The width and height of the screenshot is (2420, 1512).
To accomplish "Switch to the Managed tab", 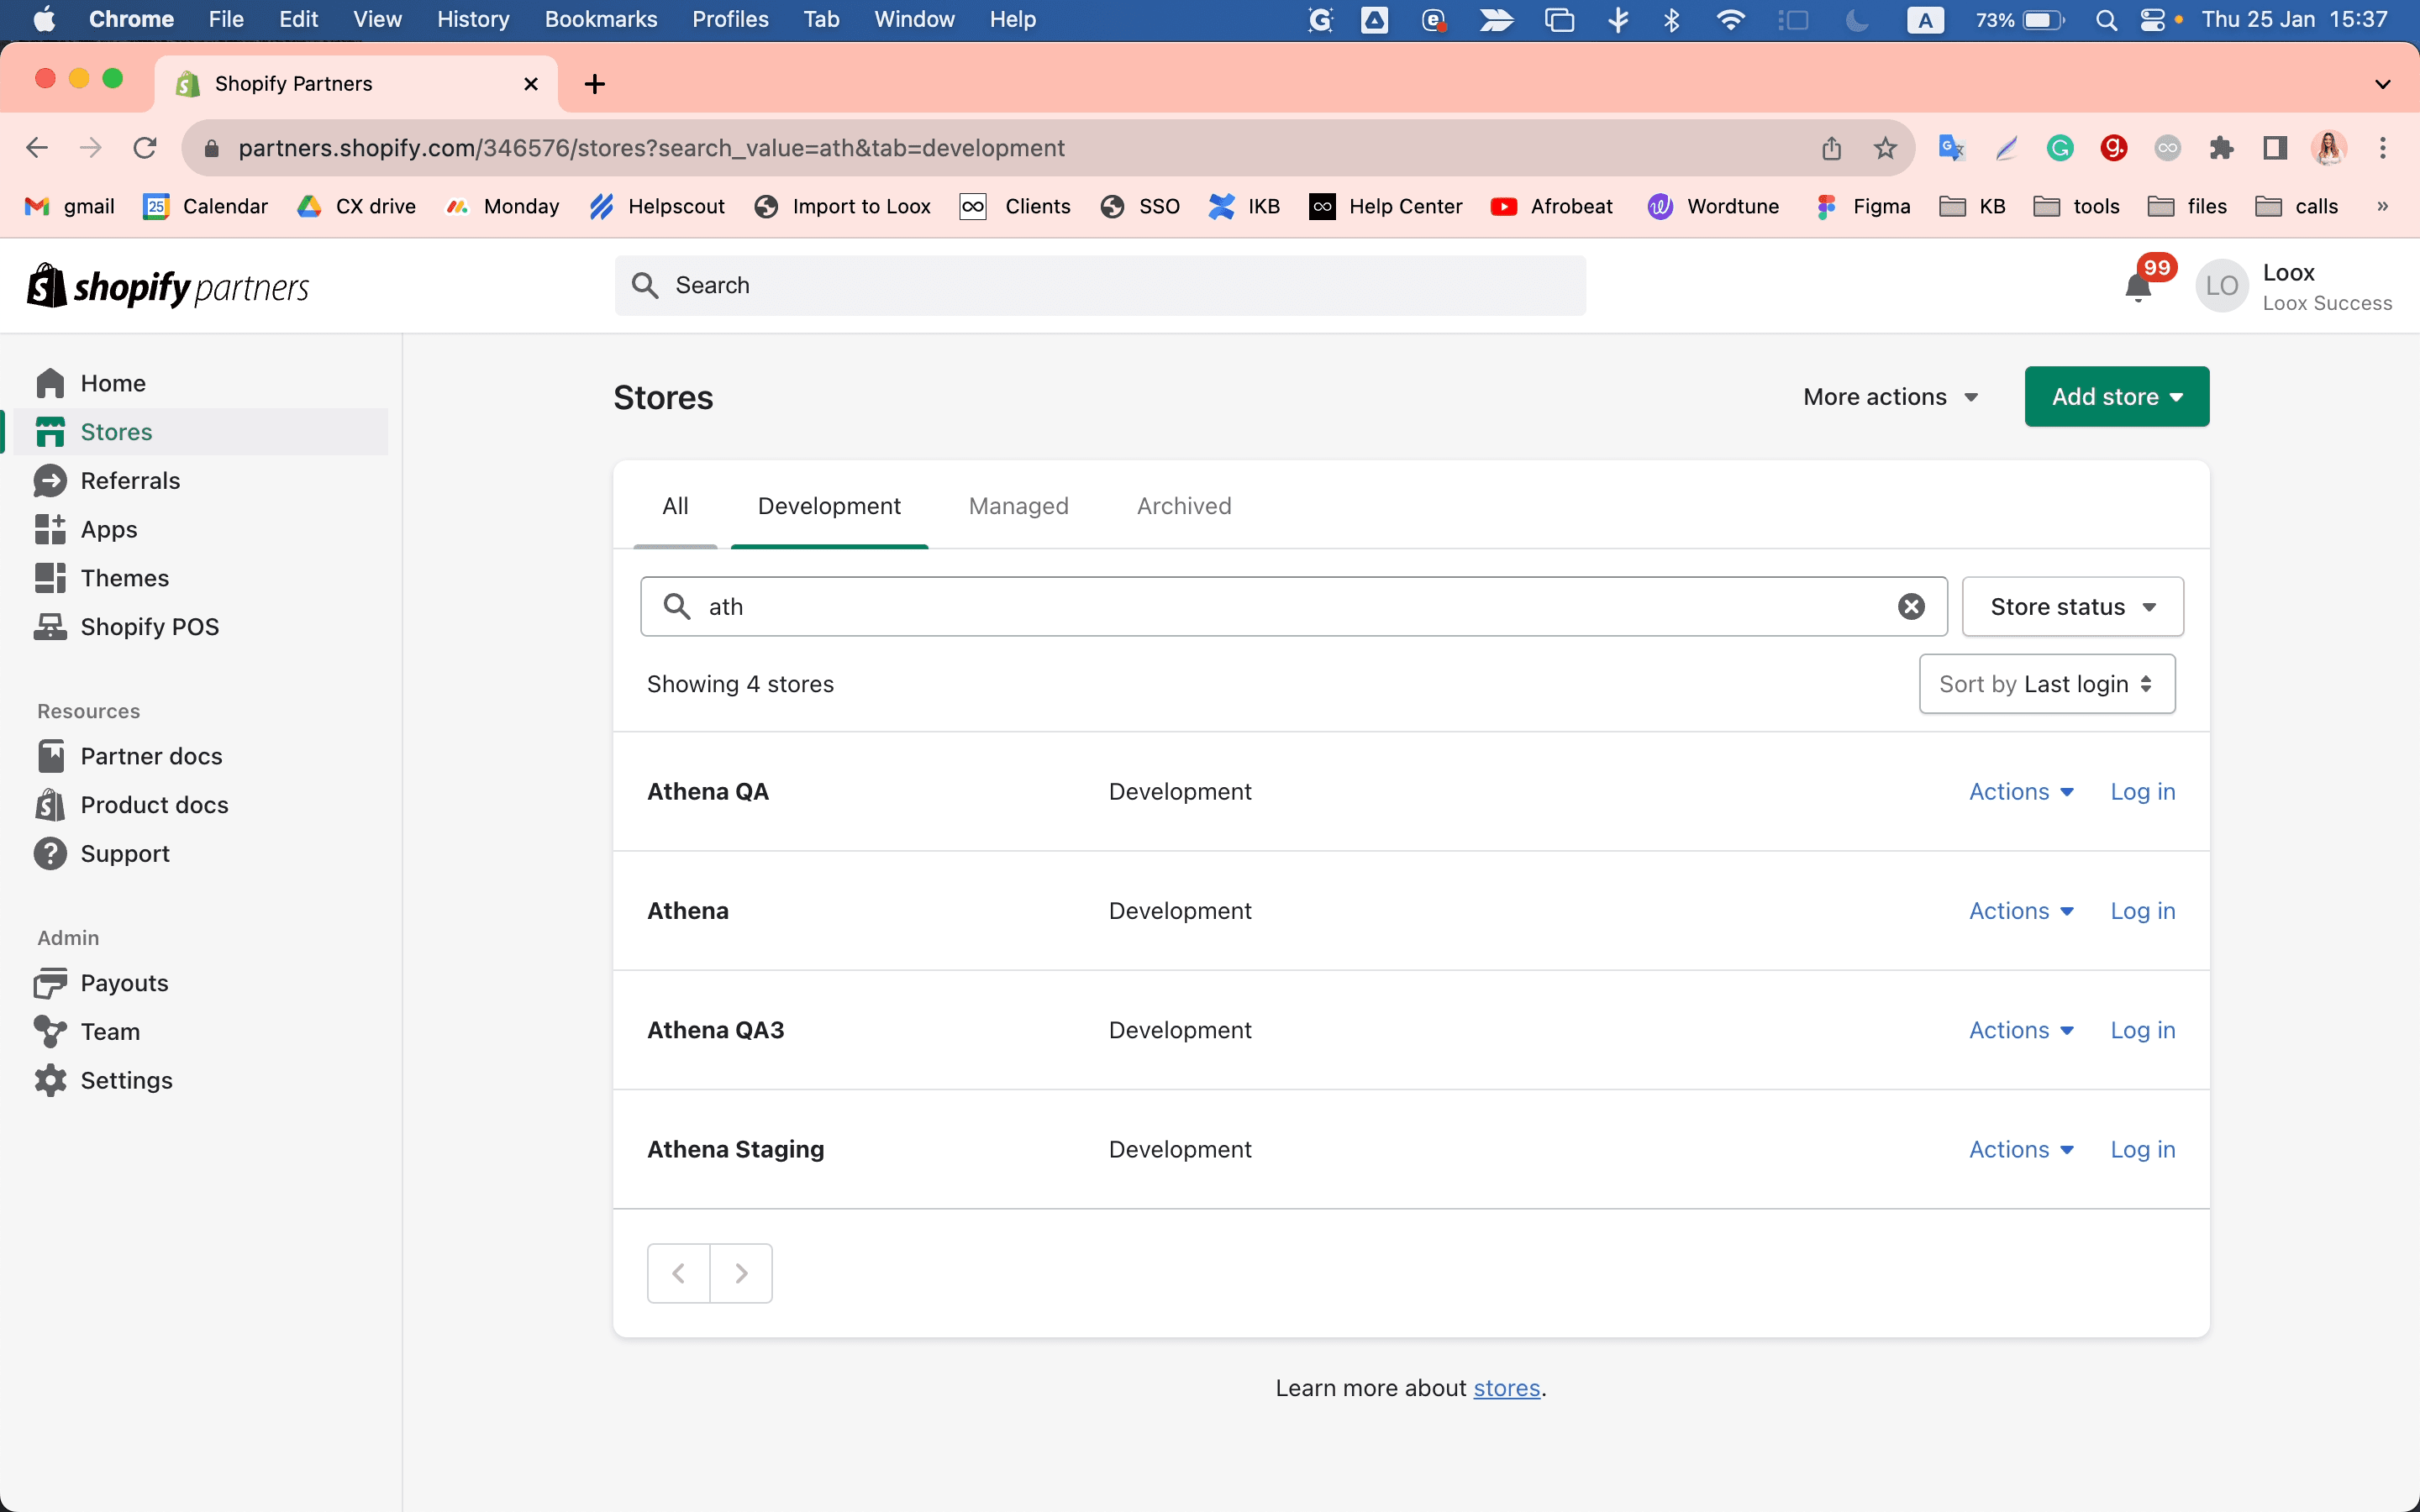I will pyautogui.click(x=1019, y=506).
